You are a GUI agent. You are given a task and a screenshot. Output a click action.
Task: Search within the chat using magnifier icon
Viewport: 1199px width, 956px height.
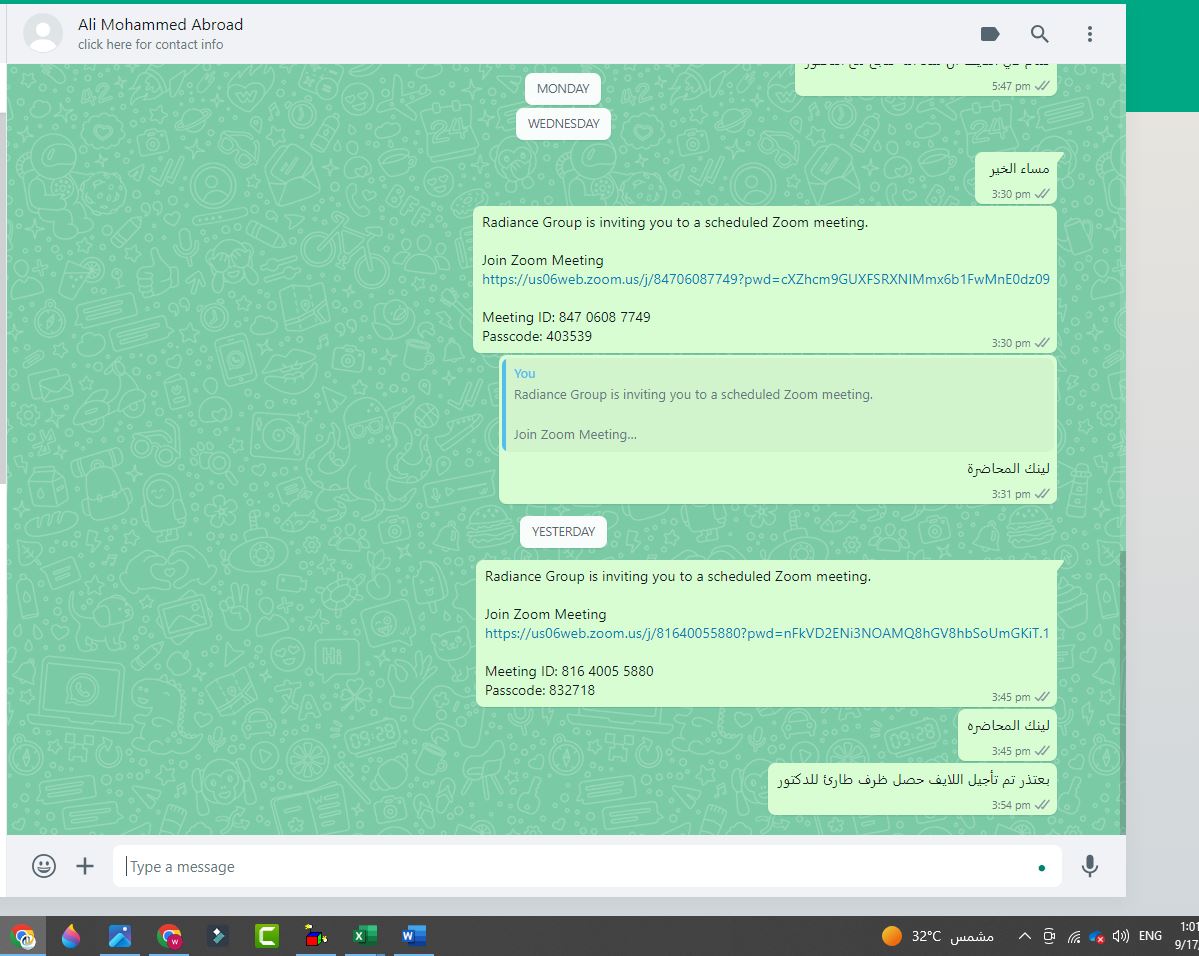point(1039,34)
